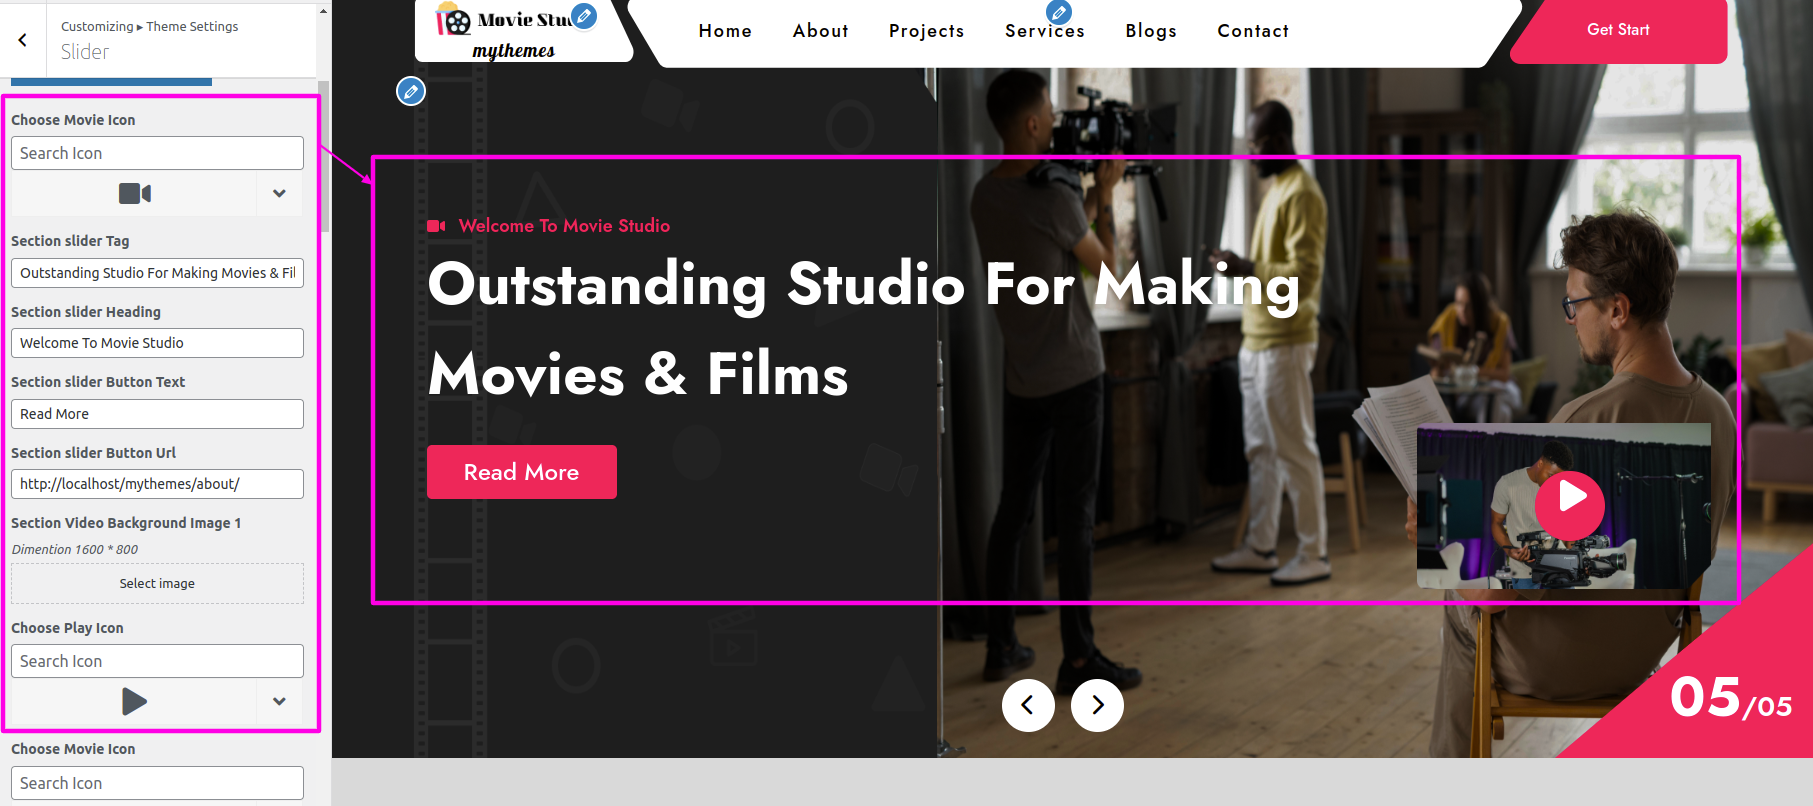
Task: Expand the movie icon picker dropdown
Action: click(280, 193)
